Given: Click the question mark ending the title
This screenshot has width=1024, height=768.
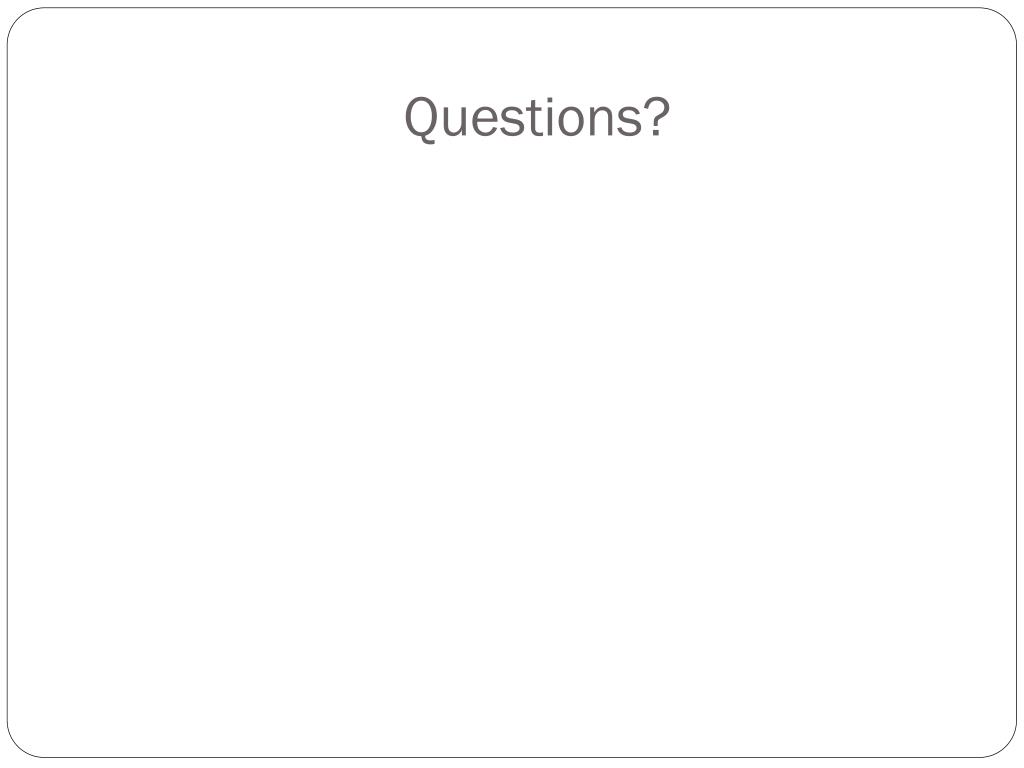Looking at the screenshot, I should [656, 116].
